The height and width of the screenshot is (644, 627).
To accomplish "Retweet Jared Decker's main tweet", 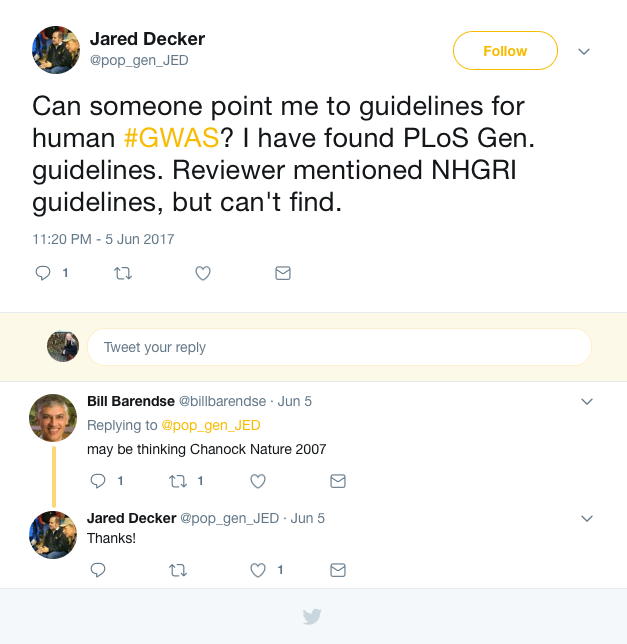I will [x=123, y=272].
